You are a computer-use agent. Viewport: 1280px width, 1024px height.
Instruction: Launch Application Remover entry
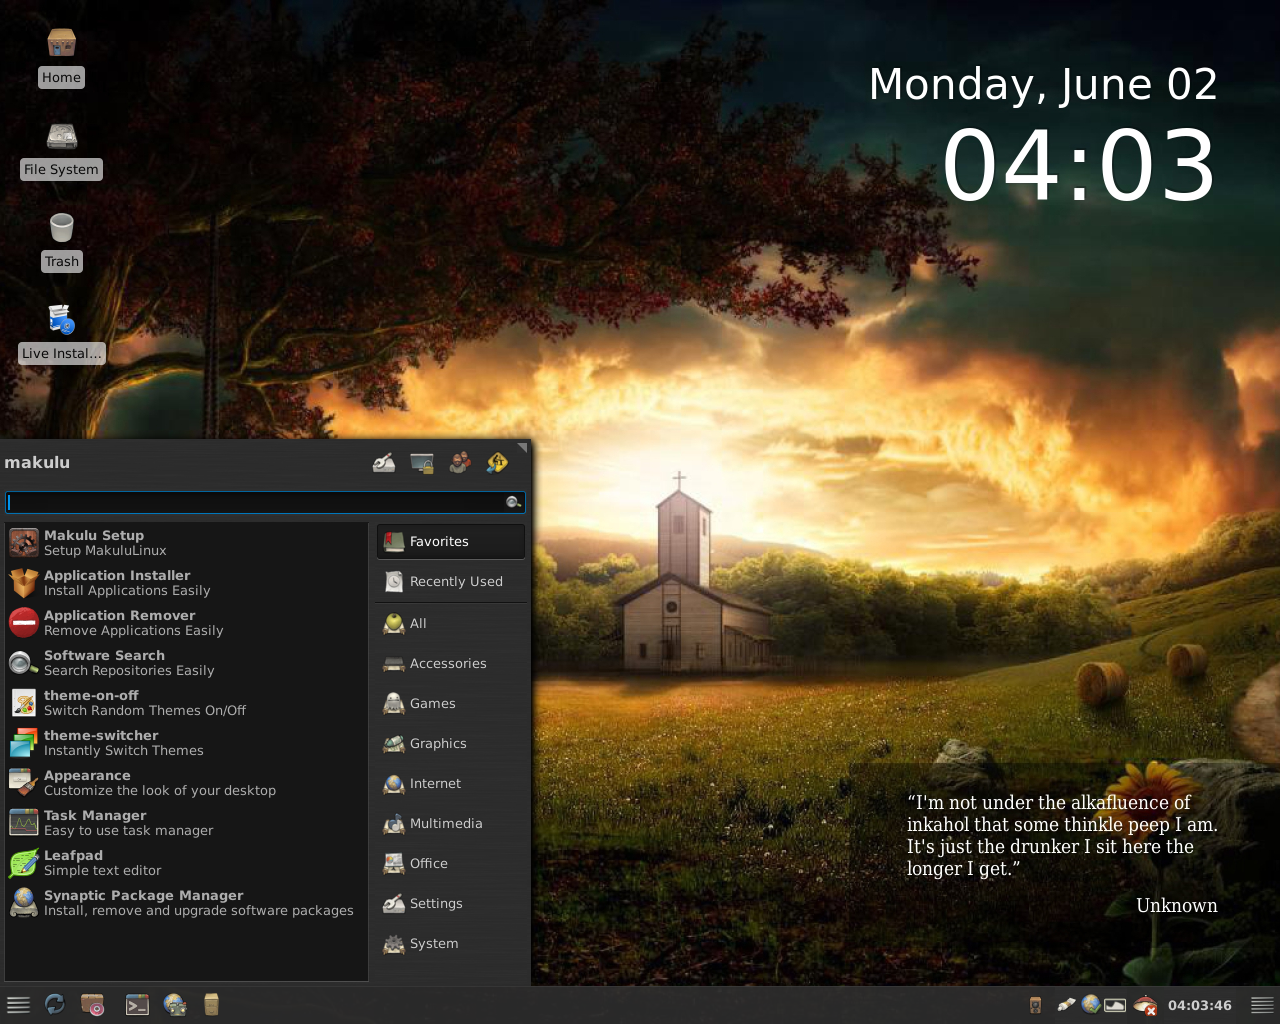[x=187, y=623]
